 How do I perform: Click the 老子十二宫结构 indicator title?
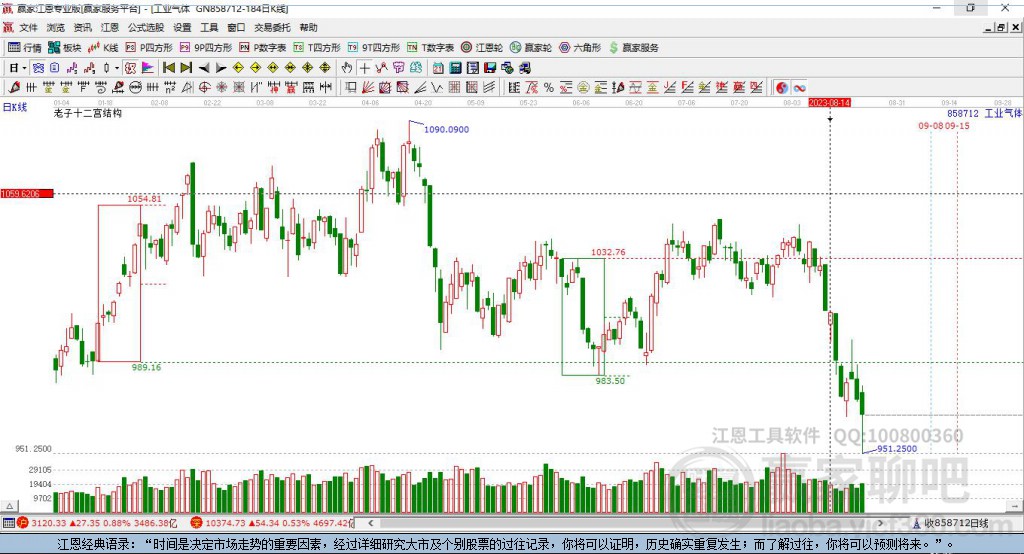point(88,113)
